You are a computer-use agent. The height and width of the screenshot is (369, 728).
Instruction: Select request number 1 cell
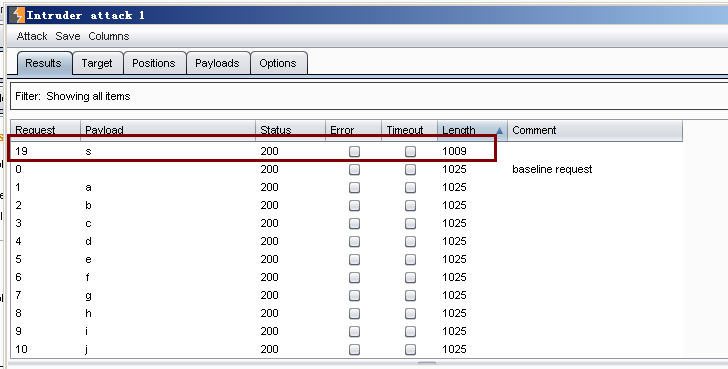(x=18, y=188)
